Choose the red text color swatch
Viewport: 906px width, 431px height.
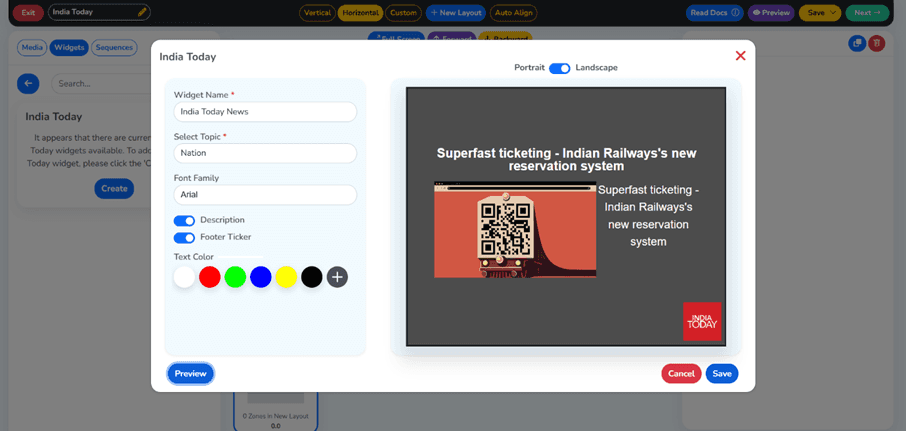210,277
